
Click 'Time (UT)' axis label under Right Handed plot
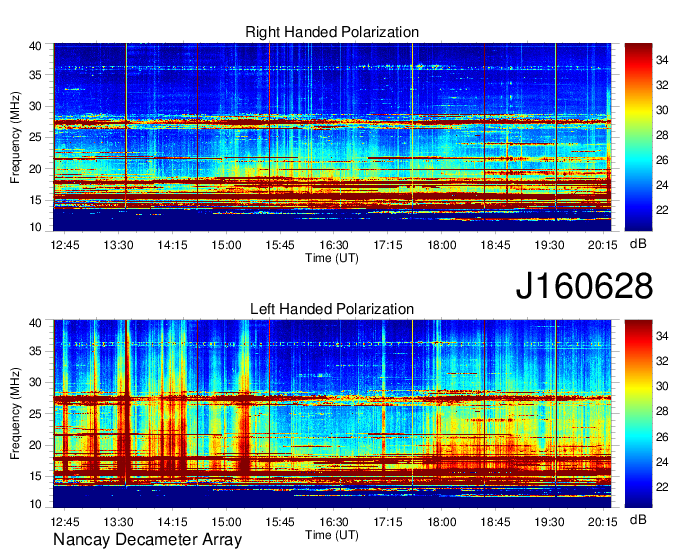pos(332,258)
